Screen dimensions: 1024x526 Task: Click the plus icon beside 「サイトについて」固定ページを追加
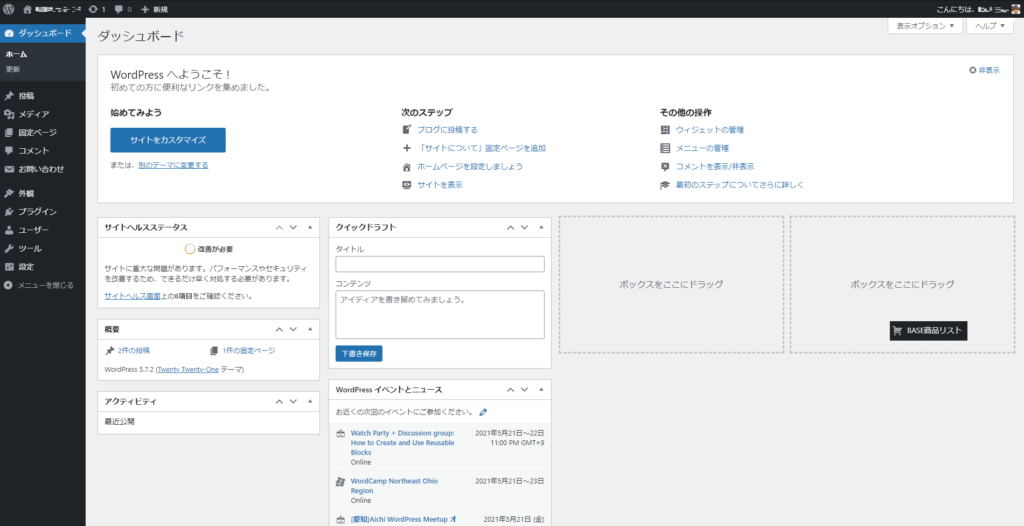(x=406, y=148)
